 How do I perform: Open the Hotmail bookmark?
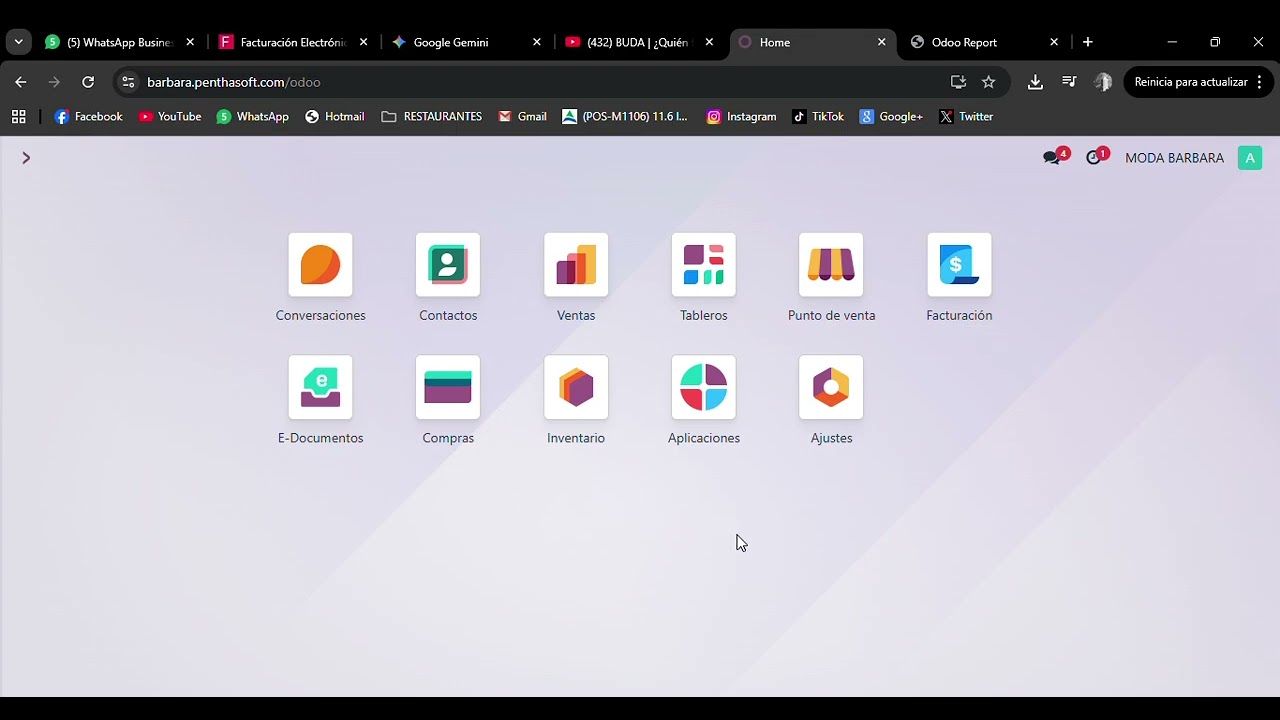[x=335, y=117]
